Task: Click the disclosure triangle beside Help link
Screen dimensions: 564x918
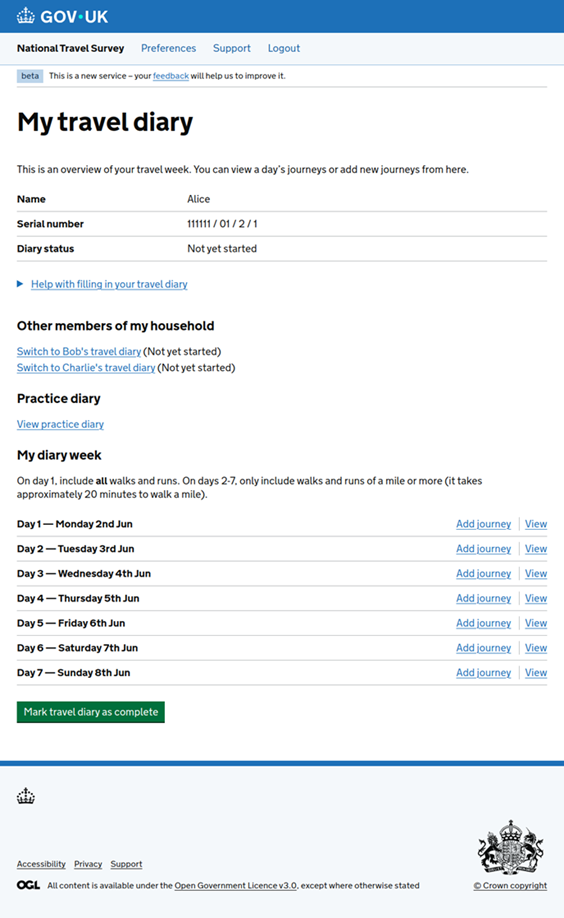Action: point(20,284)
